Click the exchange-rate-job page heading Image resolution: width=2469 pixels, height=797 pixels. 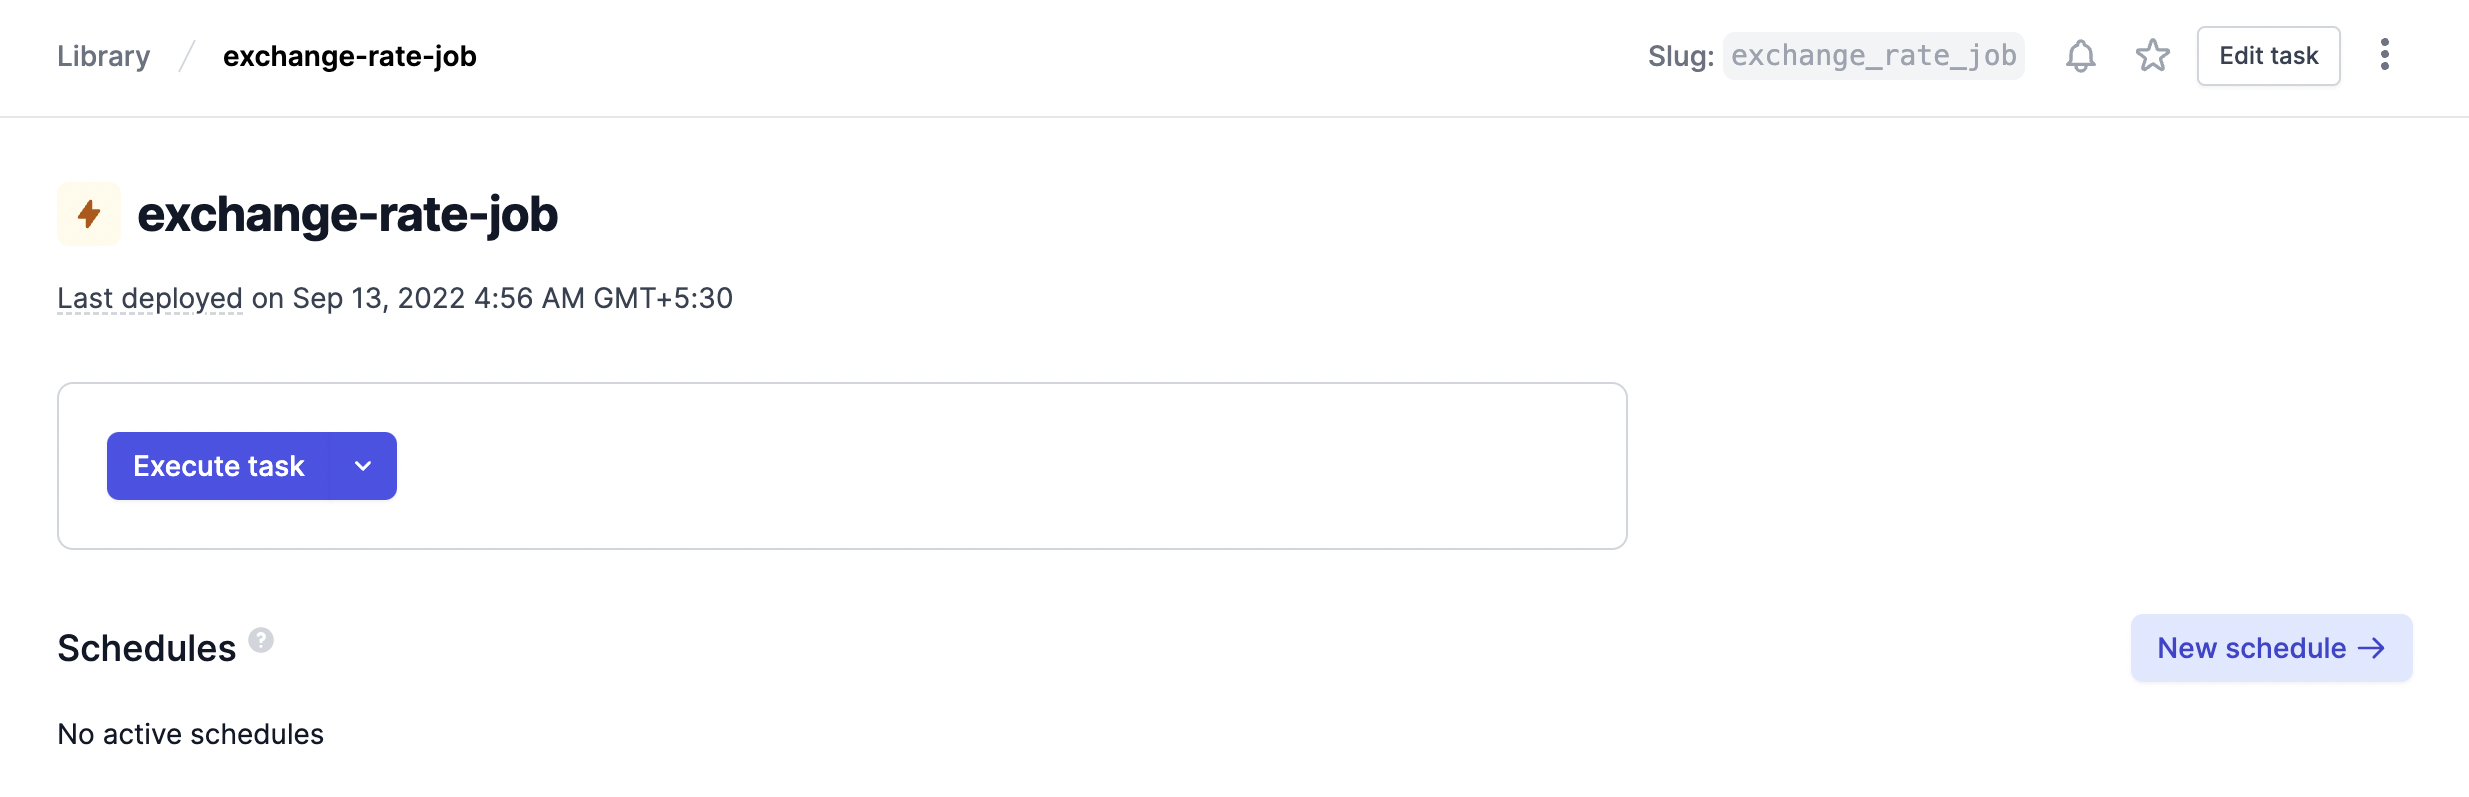(347, 214)
